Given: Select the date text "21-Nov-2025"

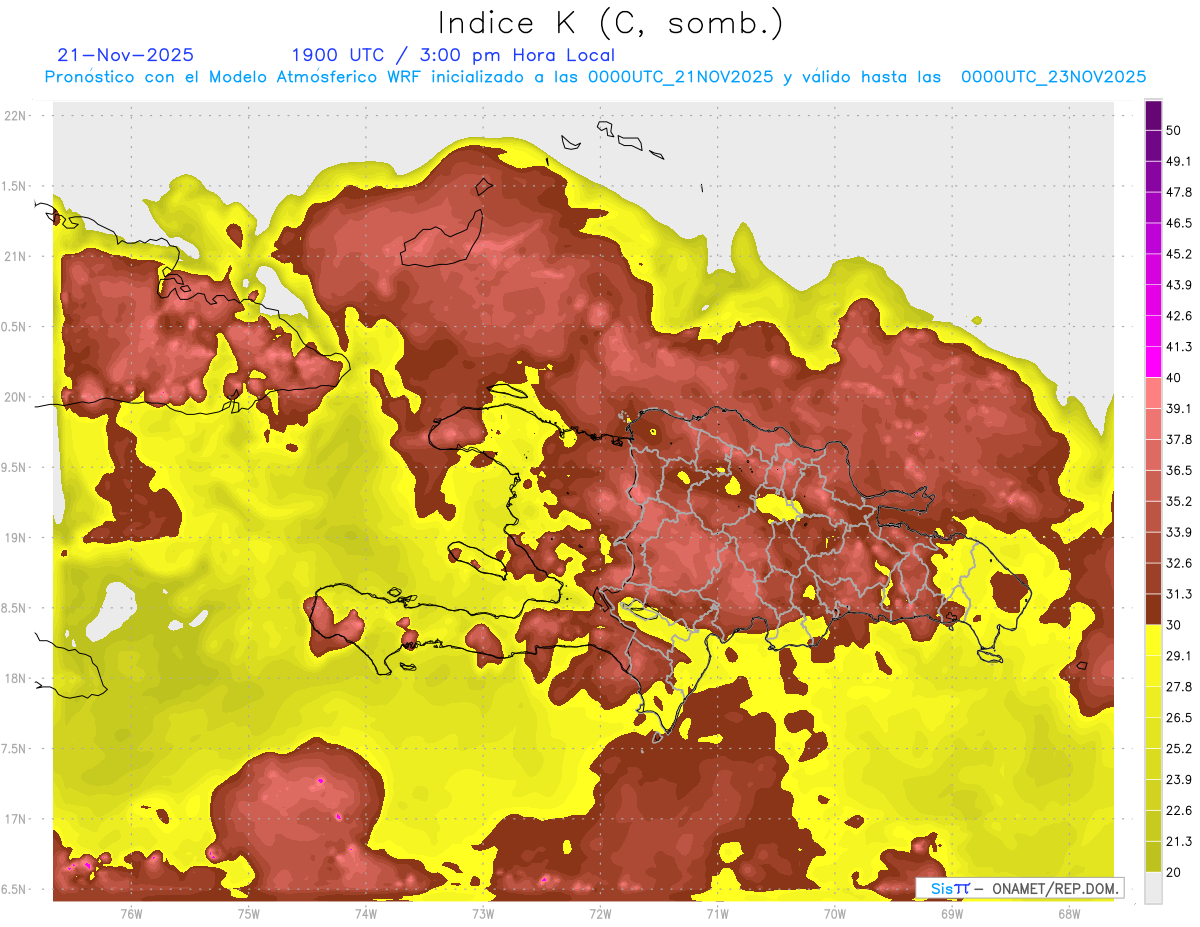Looking at the screenshot, I should click(x=126, y=55).
